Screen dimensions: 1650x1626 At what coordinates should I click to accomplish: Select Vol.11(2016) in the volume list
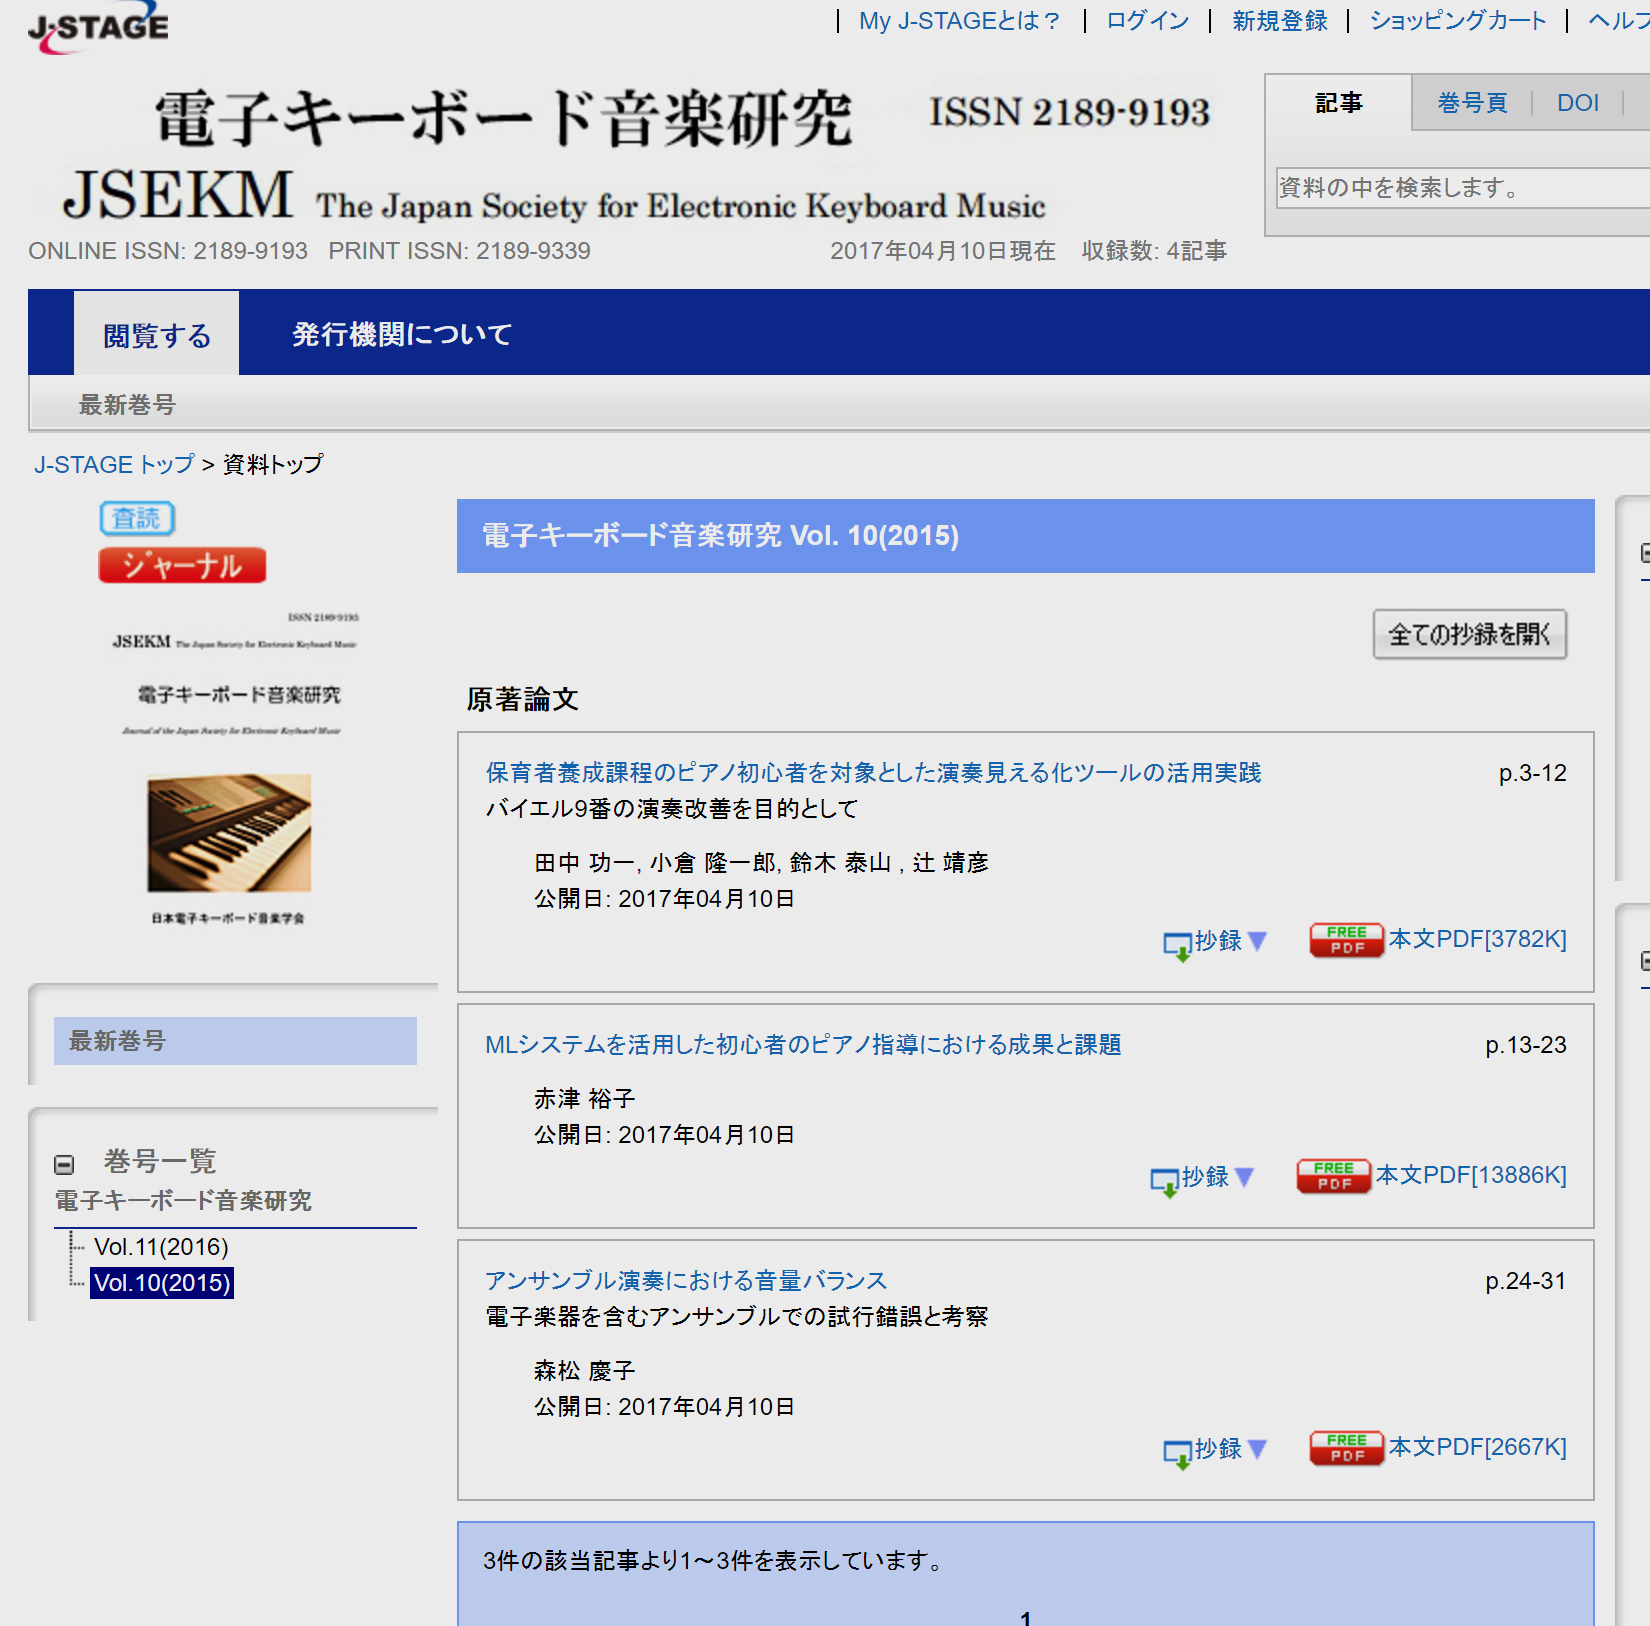pyautogui.click(x=161, y=1247)
